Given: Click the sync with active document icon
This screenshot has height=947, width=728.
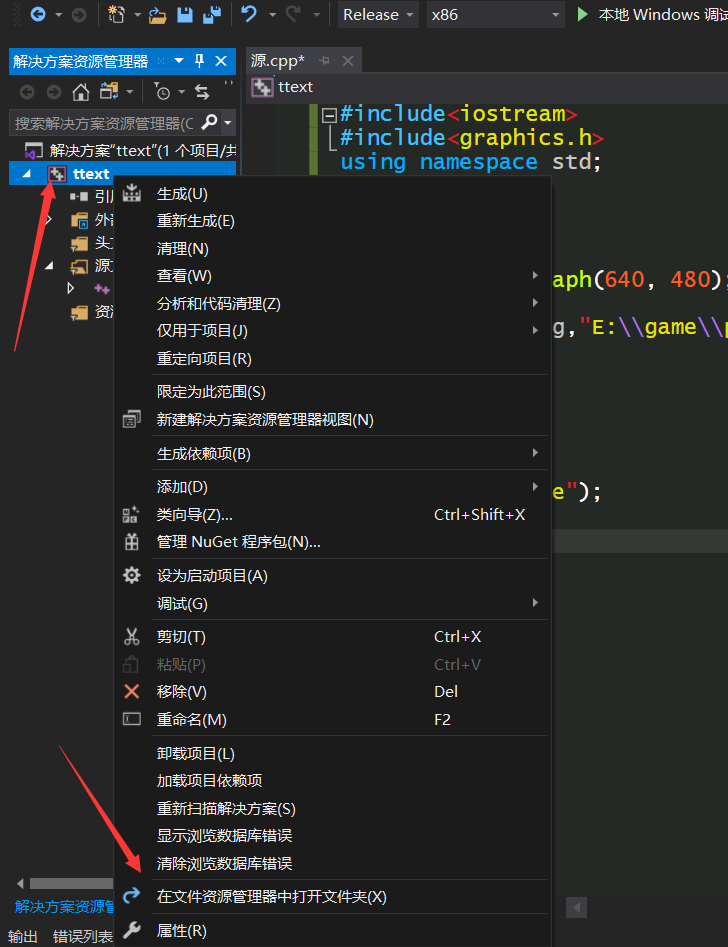Looking at the screenshot, I should (202, 92).
